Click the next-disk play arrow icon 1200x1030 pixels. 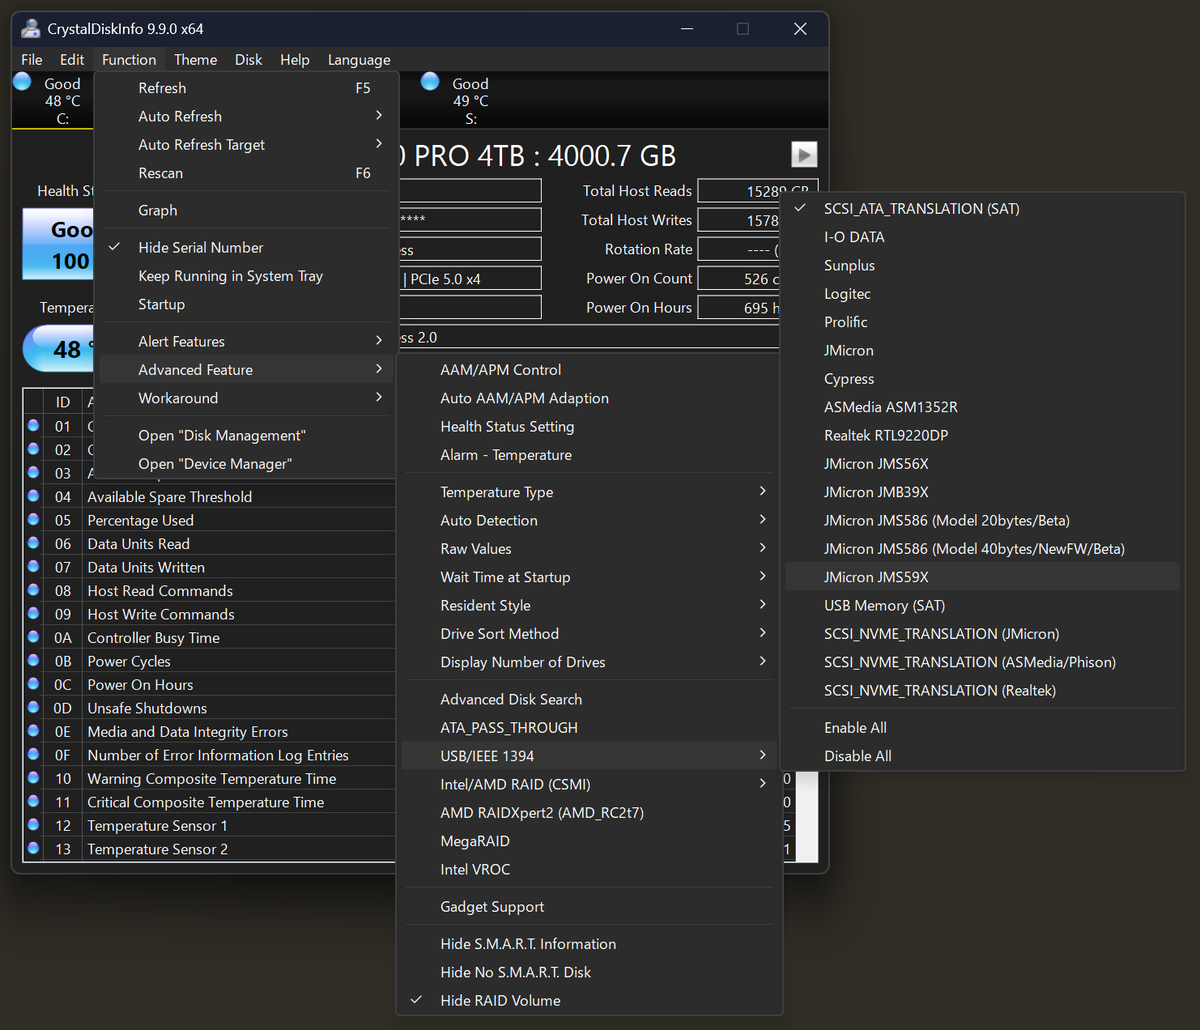[804, 154]
